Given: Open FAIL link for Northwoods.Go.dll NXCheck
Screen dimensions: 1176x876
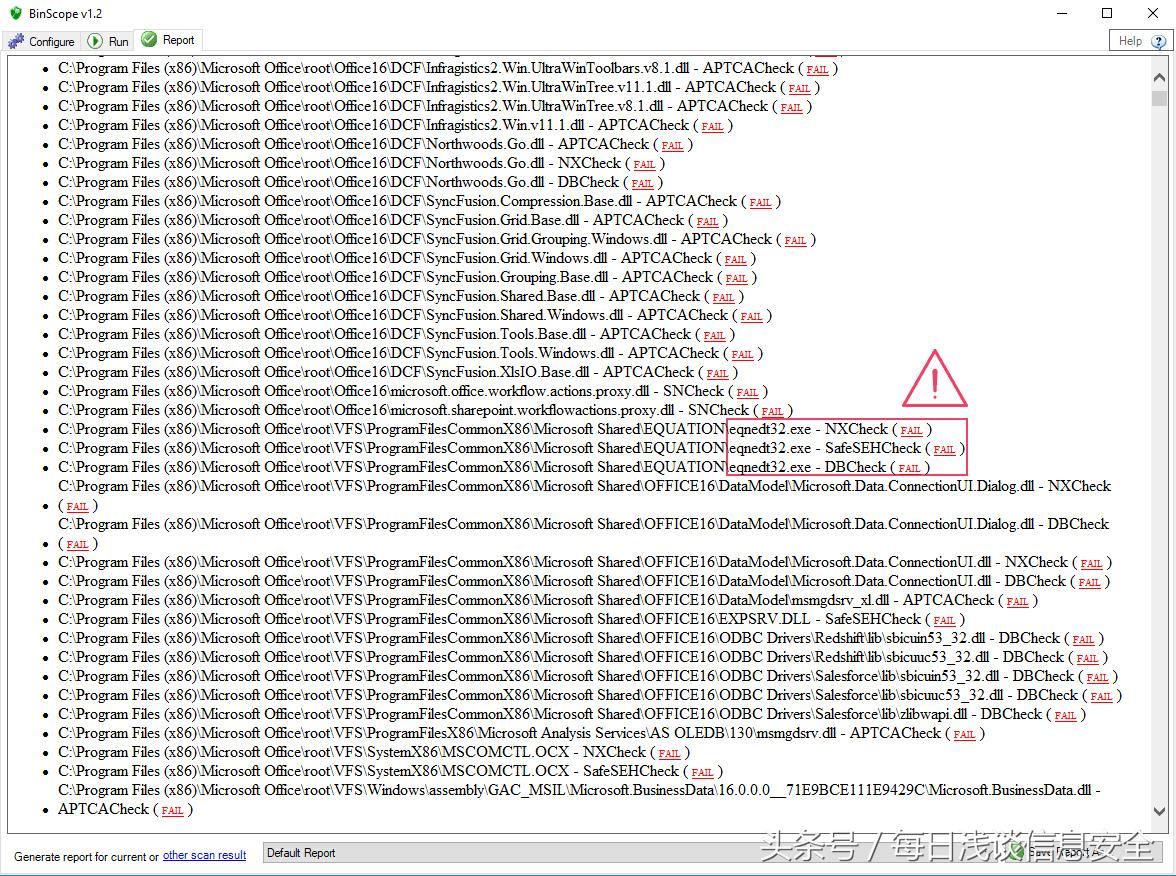Looking at the screenshot, I should point(644,164).
